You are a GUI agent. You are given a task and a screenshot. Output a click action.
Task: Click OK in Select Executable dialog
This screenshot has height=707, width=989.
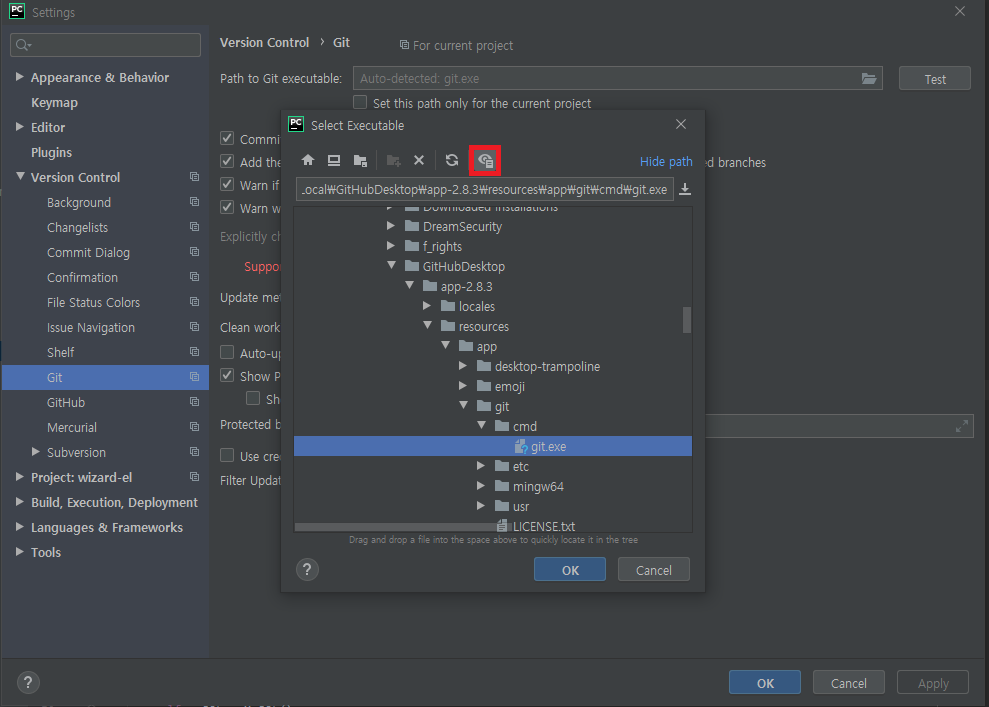pos(570,570)
